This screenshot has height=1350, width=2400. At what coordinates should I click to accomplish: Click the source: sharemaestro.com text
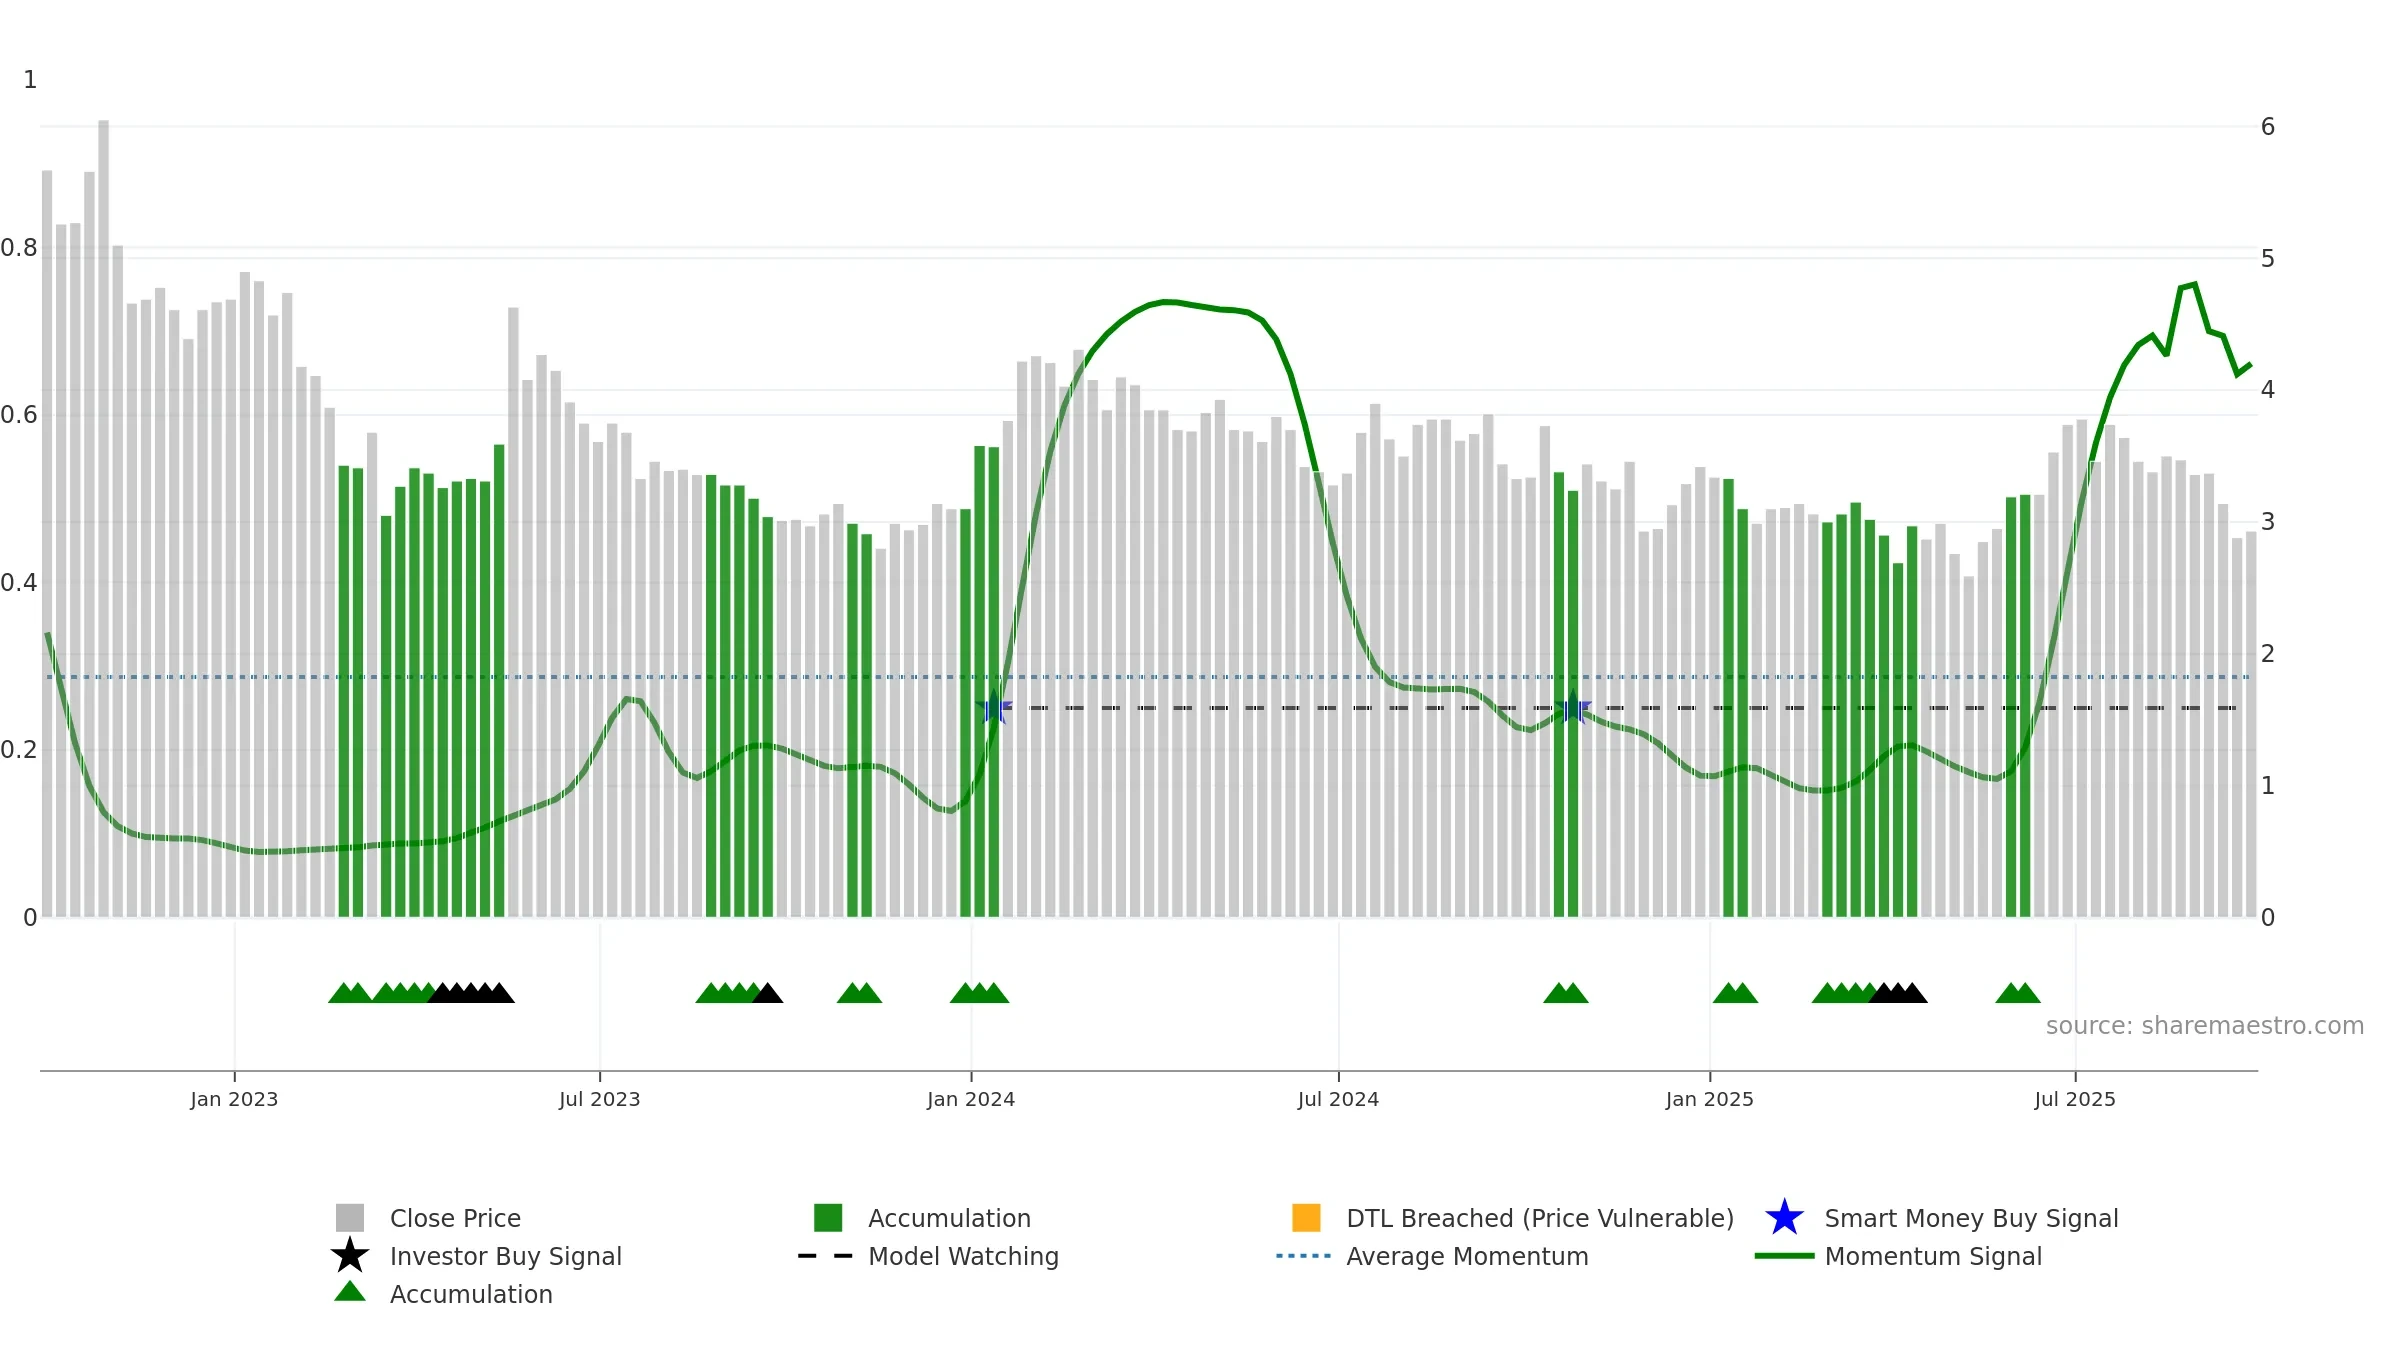pos(2205,1026)
